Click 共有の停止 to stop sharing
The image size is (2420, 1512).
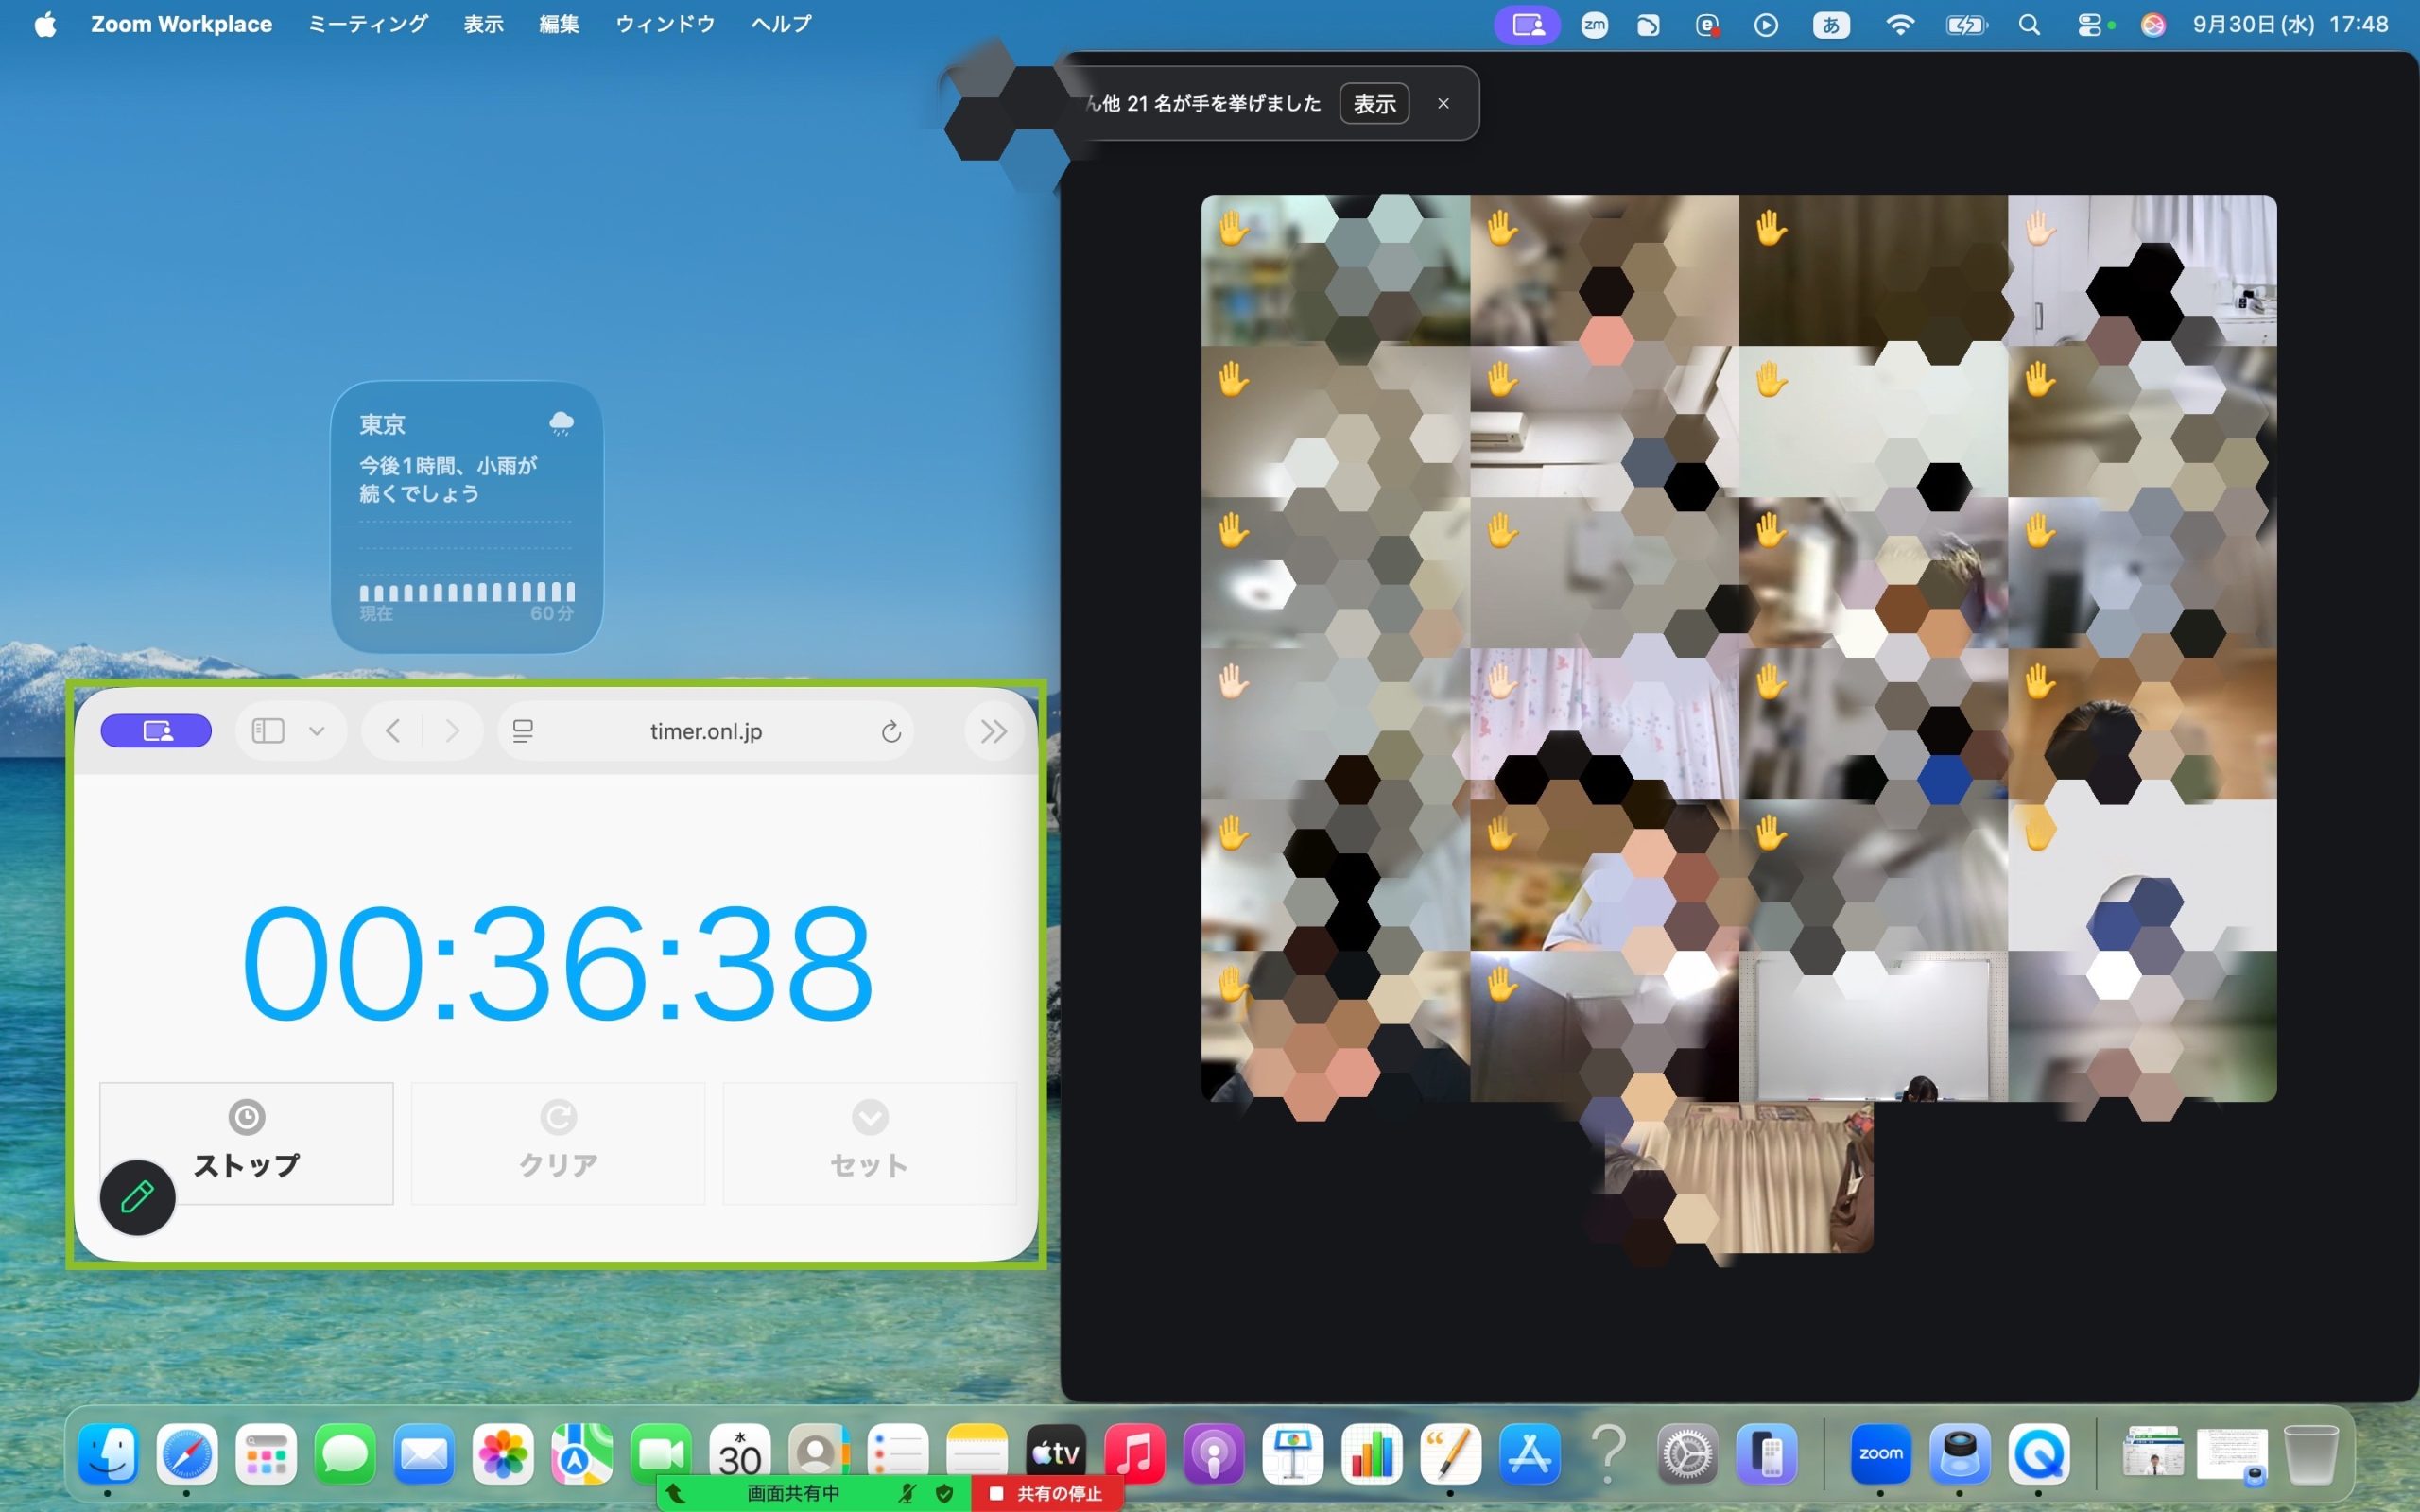[x=1047, y=1493]
